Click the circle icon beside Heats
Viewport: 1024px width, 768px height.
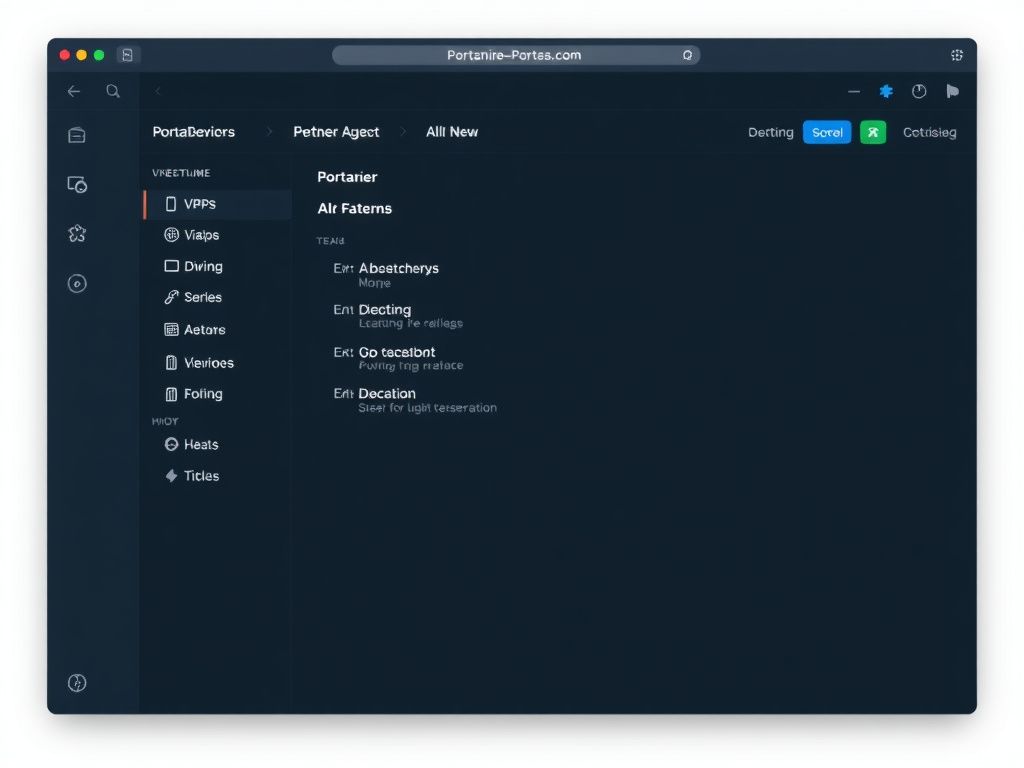coord(171,445)
